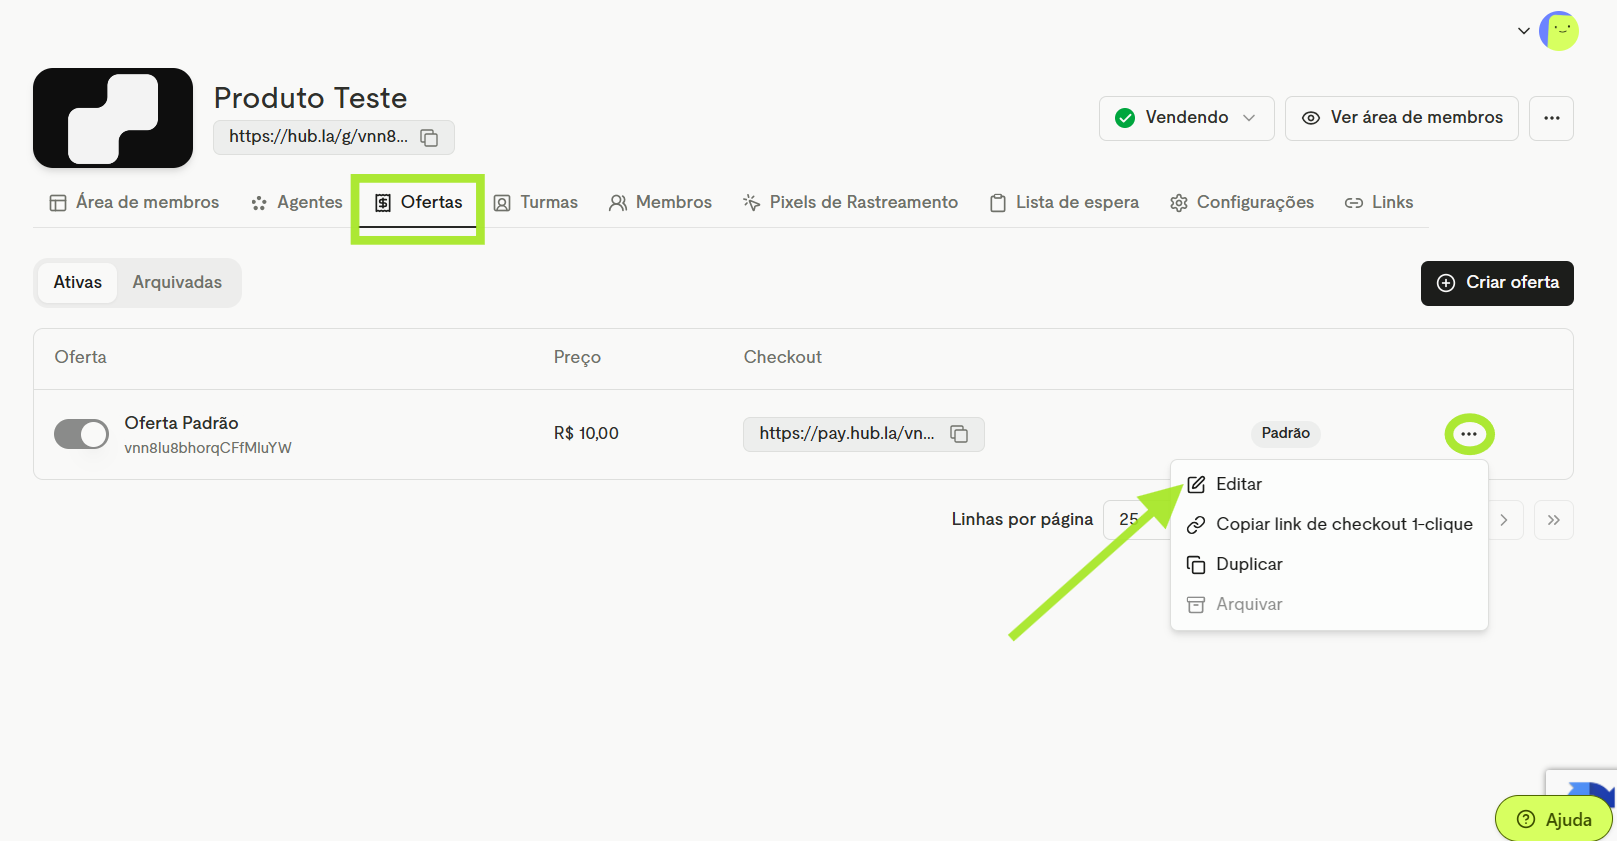Screen dimensions: 1617x841
Task: Open the product options three-dot button
Action: click(x=1551, y=118)
